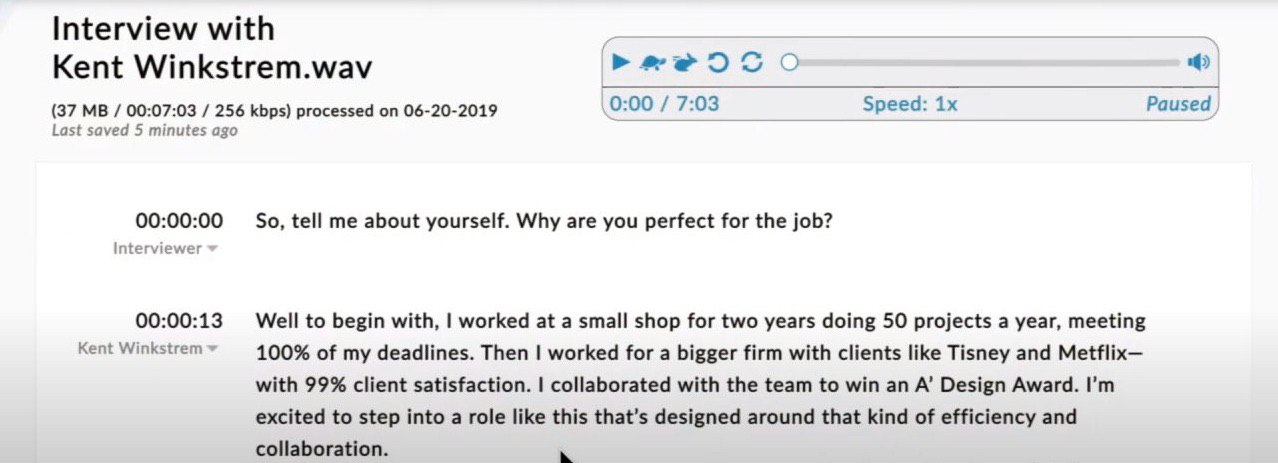Slow down playback with turtle icon
The width and height of the screenshot is (1278, 463).
point(653,63)
